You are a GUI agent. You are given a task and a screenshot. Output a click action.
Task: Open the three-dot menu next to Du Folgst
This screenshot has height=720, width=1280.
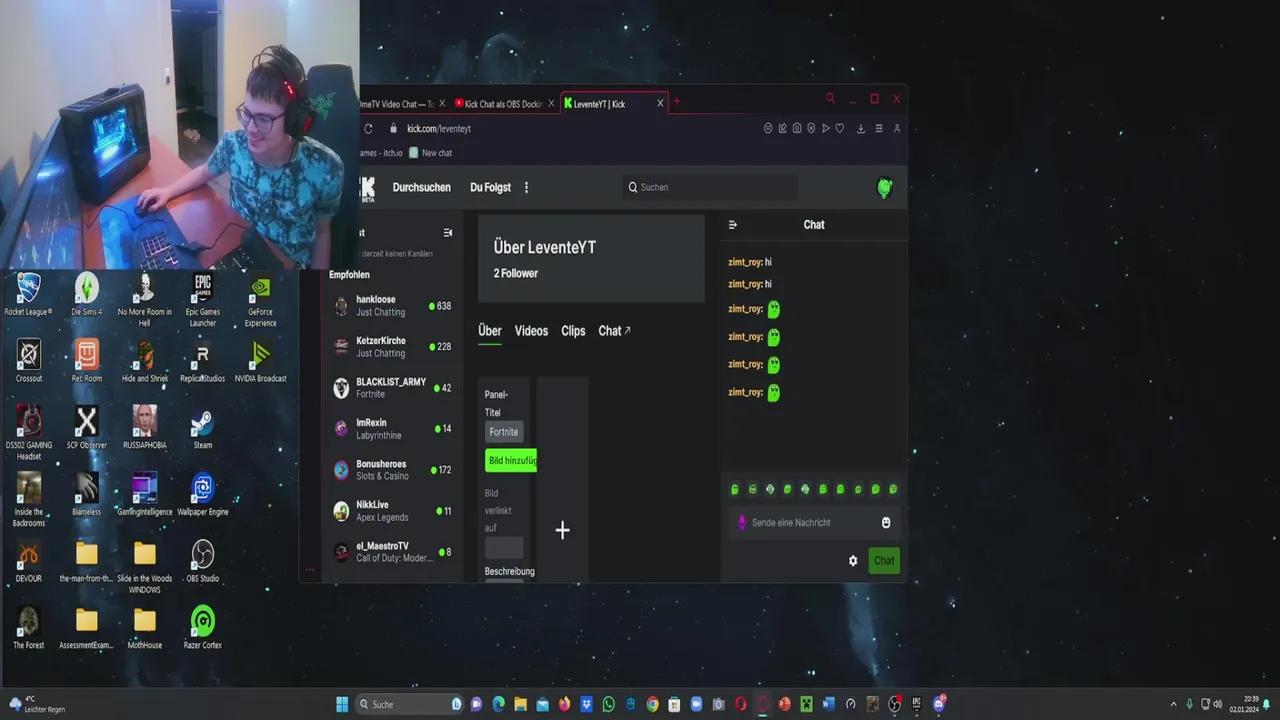click(526, 187)
